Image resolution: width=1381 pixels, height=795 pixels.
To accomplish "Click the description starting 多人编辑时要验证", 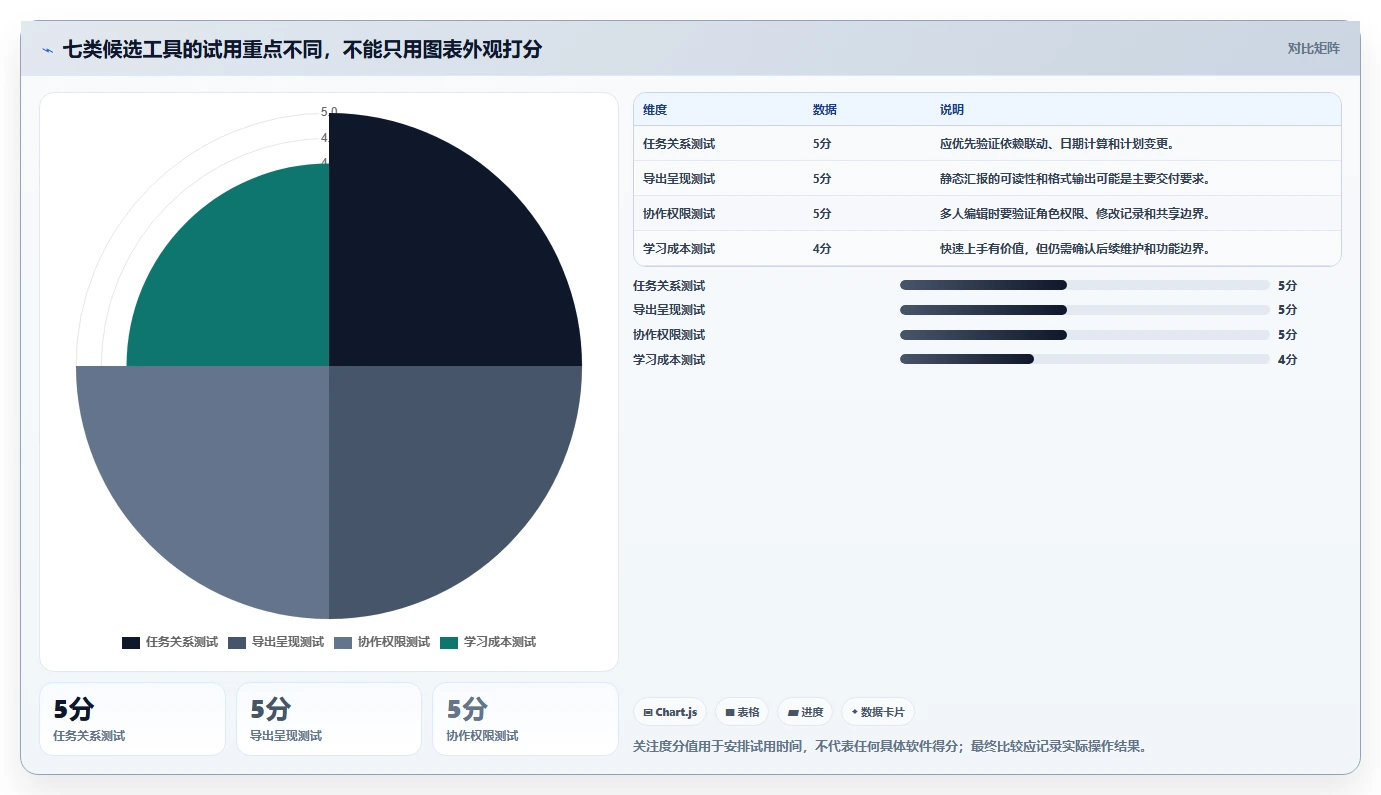I will coord(1076,214).
